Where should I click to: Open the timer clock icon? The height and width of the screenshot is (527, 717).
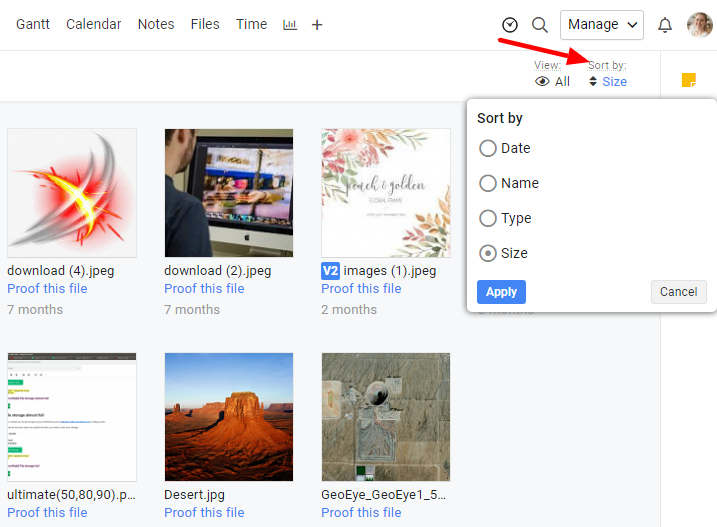pos(509,25)
